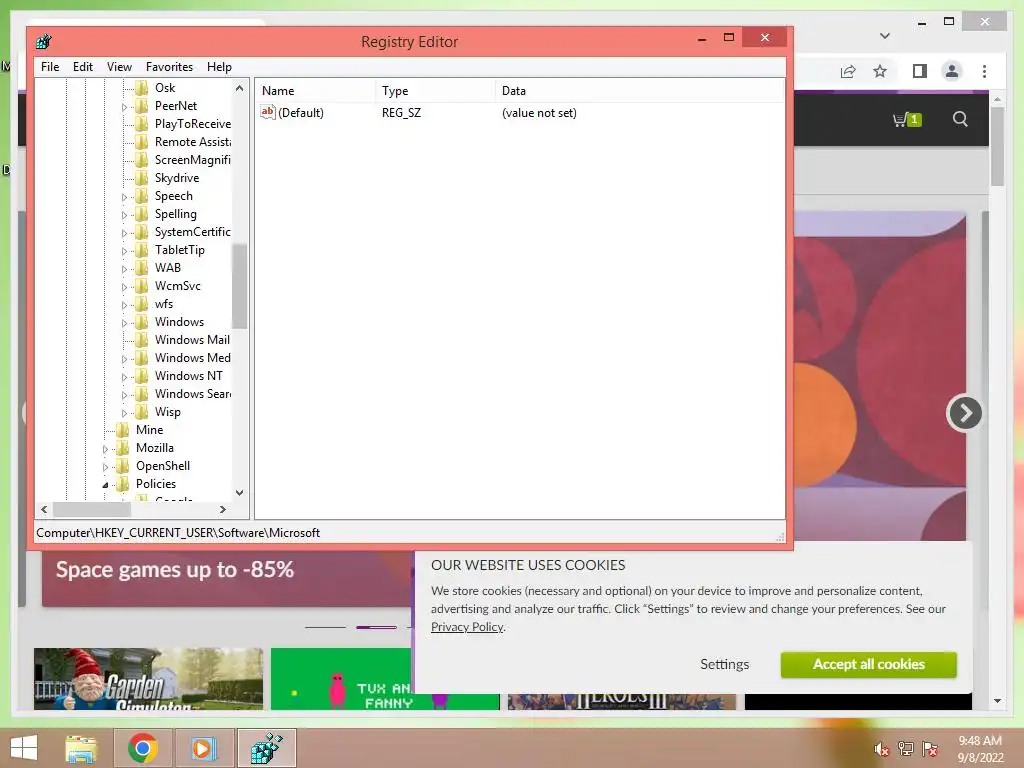Expand the Spelling key
1024x768 pixels.
124,215
